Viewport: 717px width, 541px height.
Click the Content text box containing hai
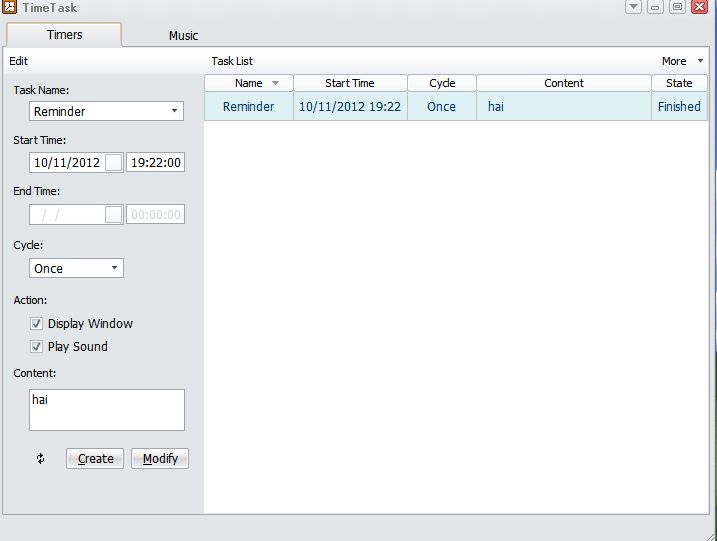point(107,410)
